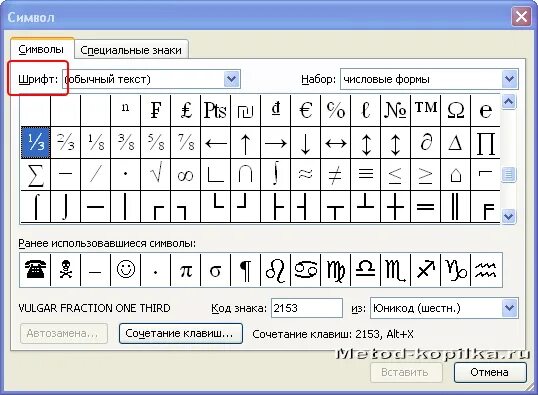Pick the intersection ∩ symbol
538x395 pixels.
click(246, 175)
